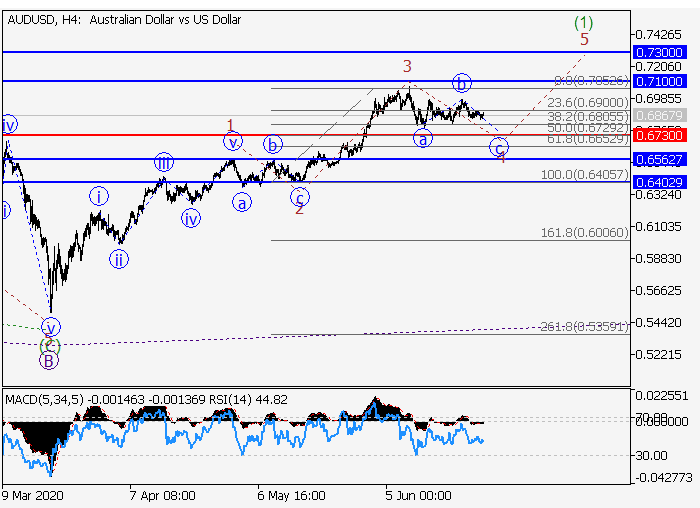Click the red wave 1 label
700x508 pixels.
tap(230, 126)
